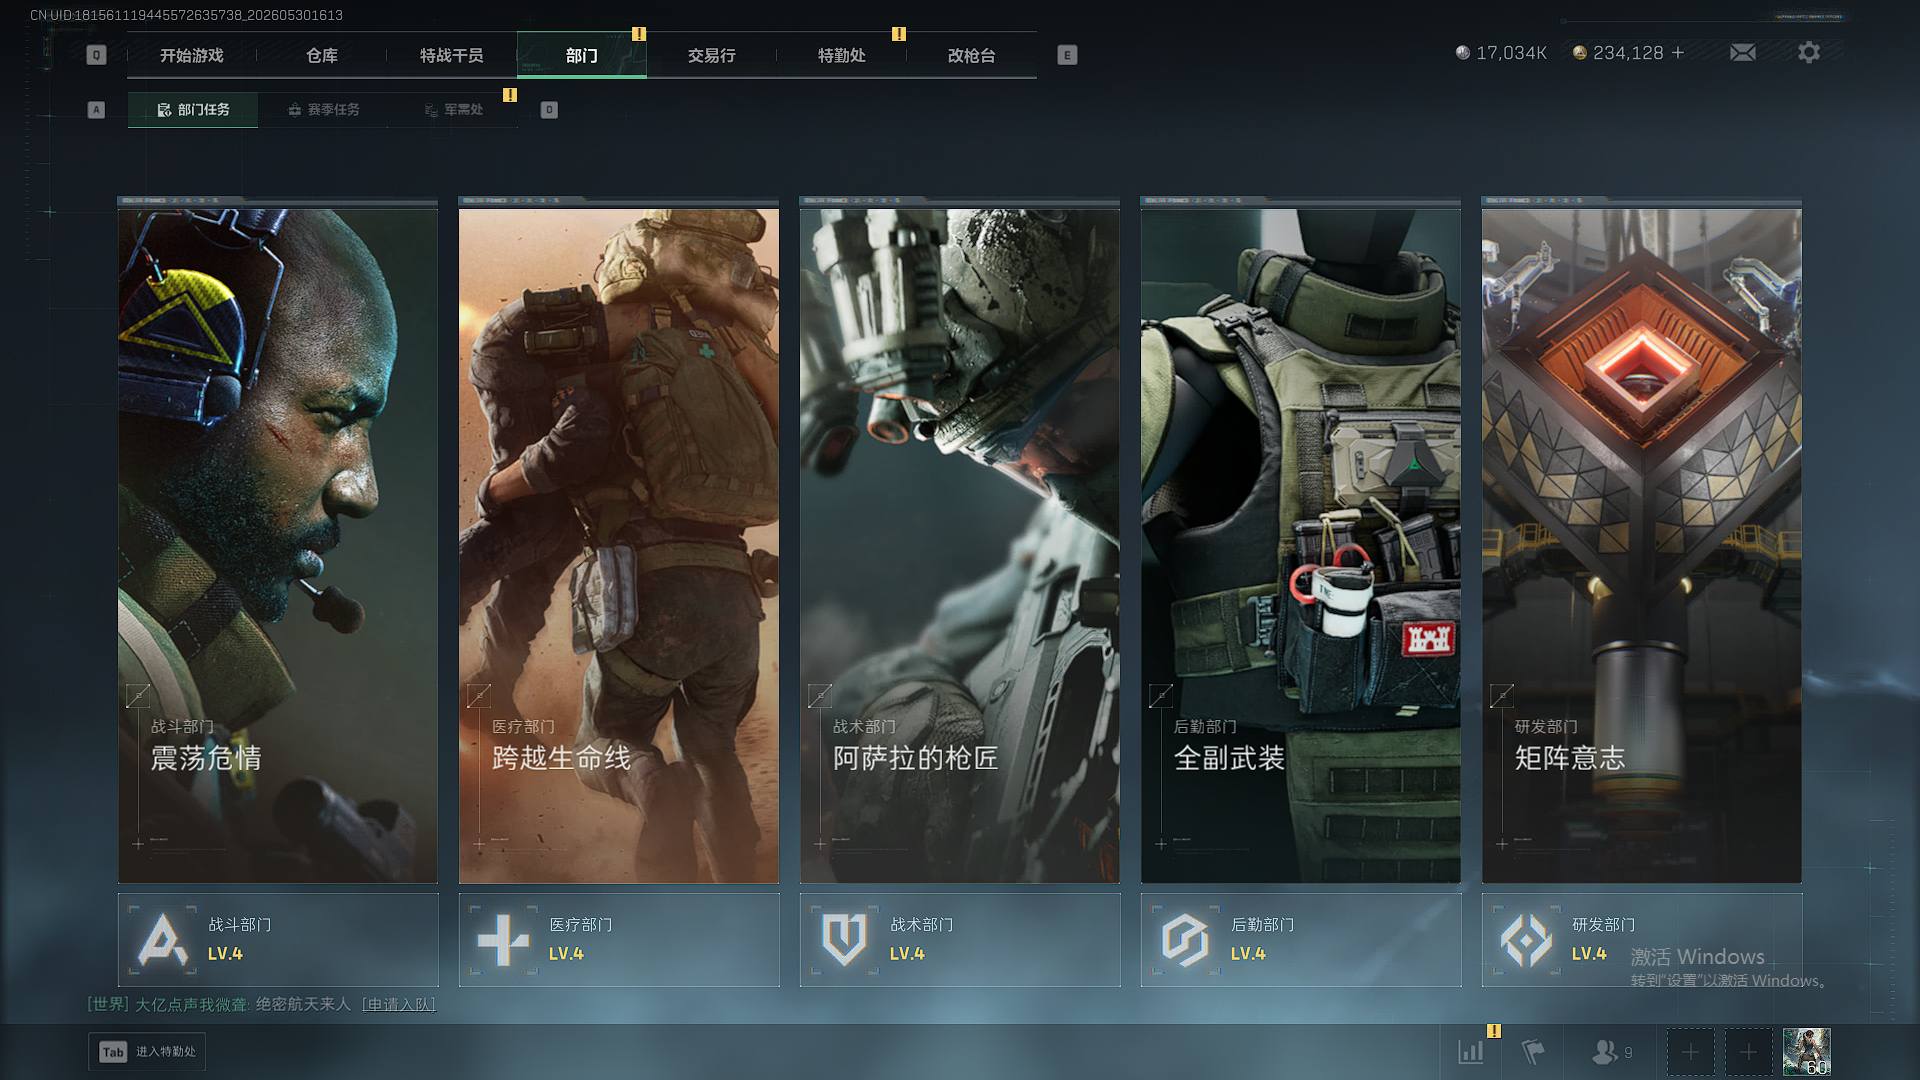Select the 部门 tab
This screenshot has width=1920, height=1080.
click(x=582, y=56)
